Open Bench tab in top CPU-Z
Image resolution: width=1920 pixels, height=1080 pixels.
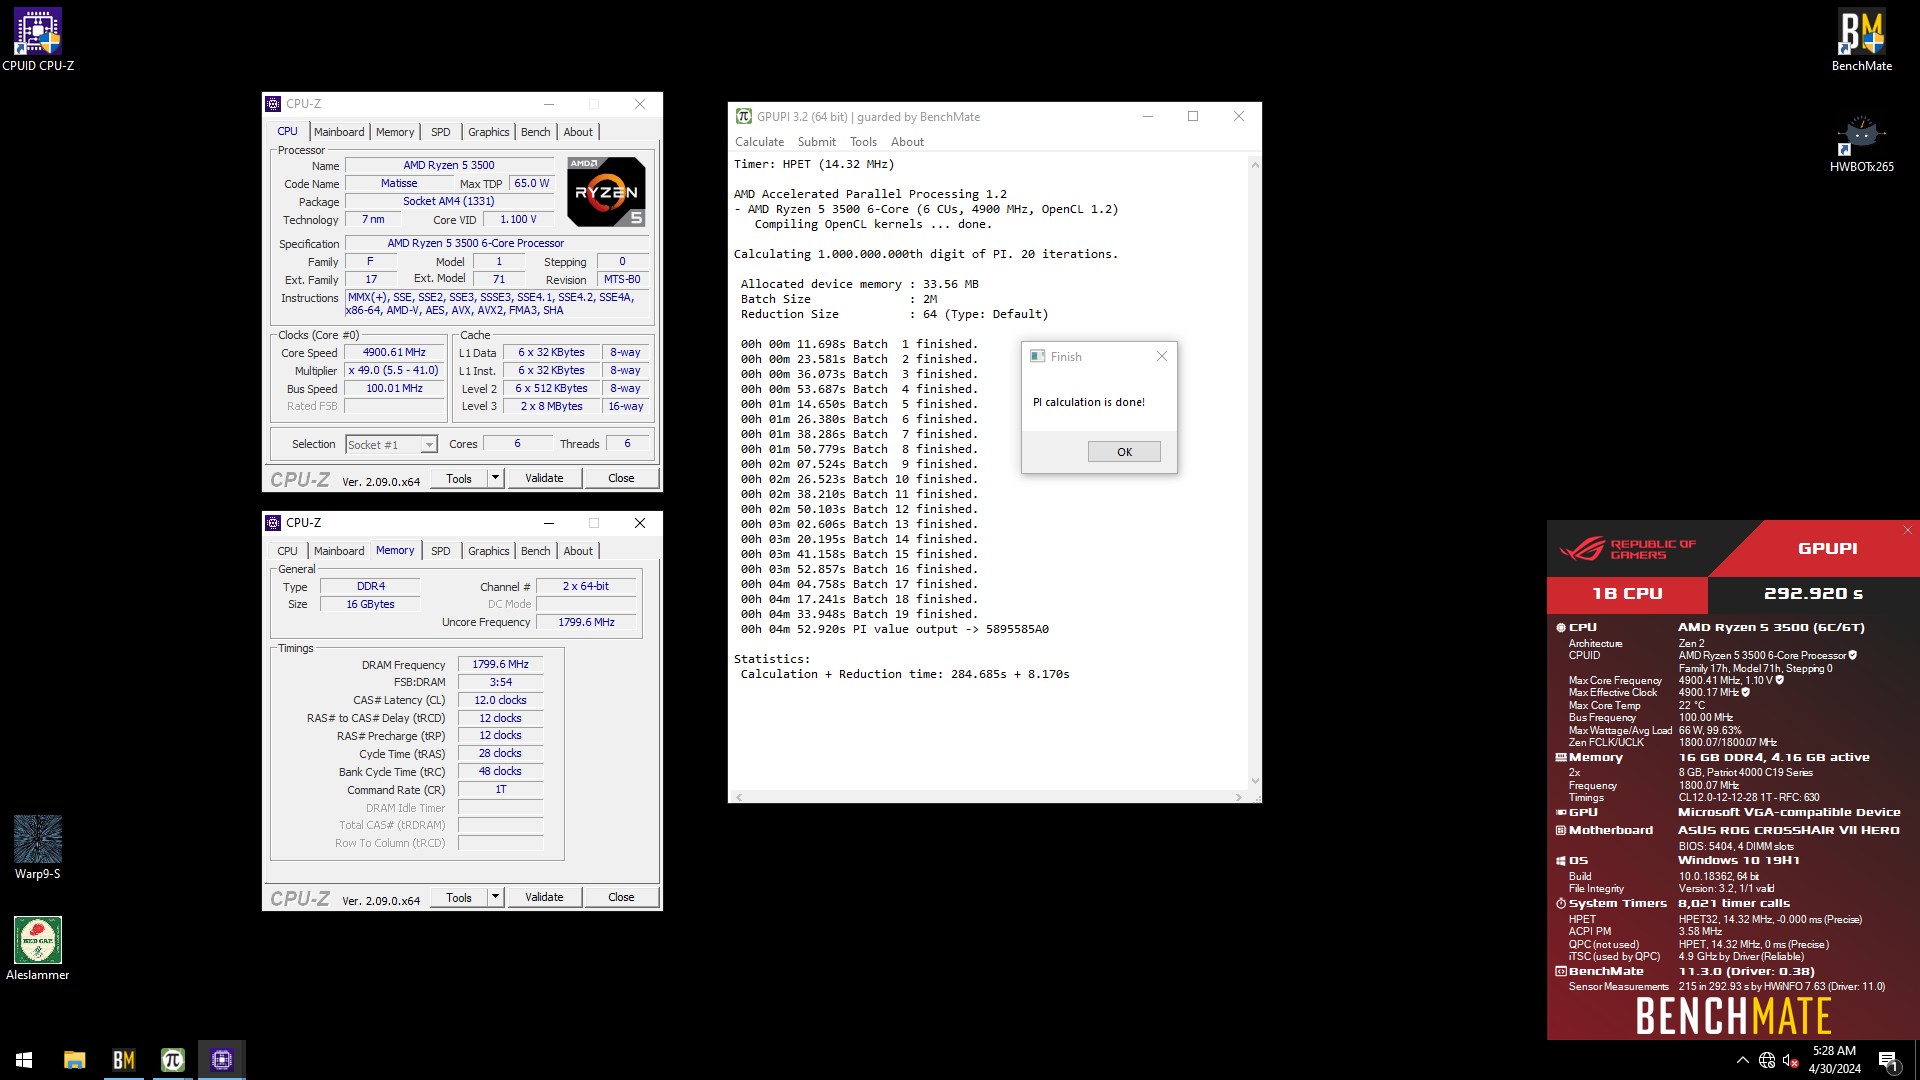pyautogui.click(x=536, y=132)
